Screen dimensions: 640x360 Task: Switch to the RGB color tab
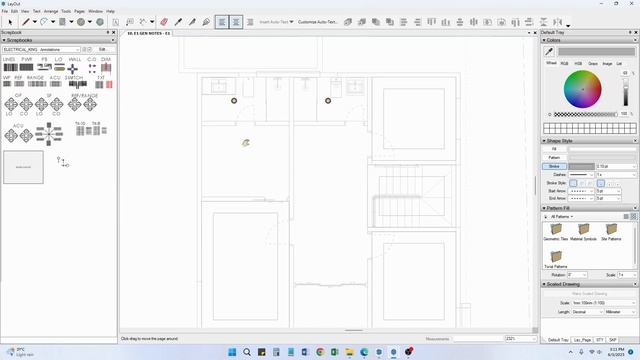pyautogui.click(x=564, y=64)
